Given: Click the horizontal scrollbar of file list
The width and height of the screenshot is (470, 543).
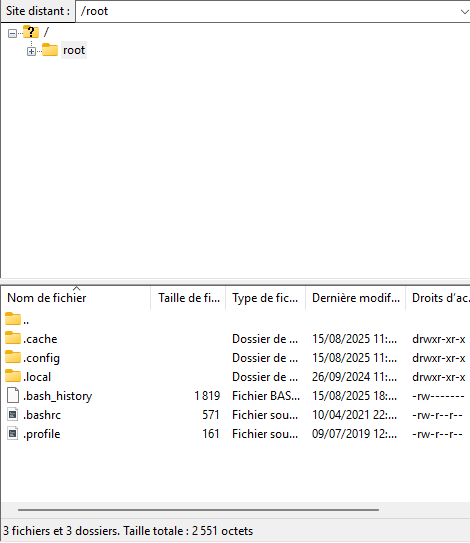Looking at the screenshot, I should [x=198, y=510].
